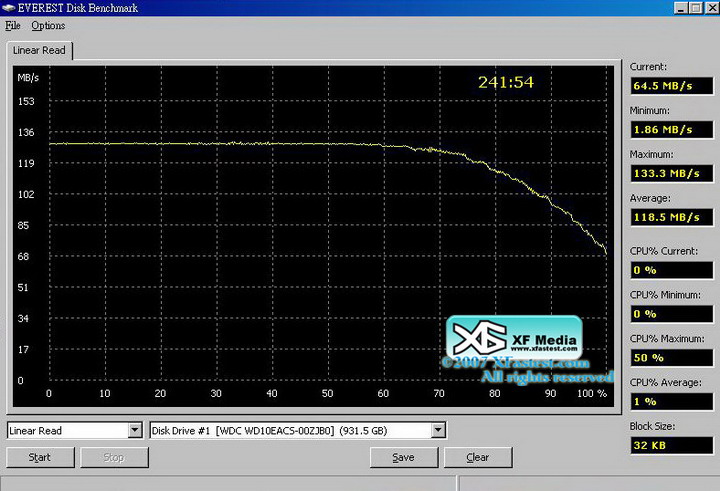Click the CPU% Minimum value 0 %

click(672, 314)
